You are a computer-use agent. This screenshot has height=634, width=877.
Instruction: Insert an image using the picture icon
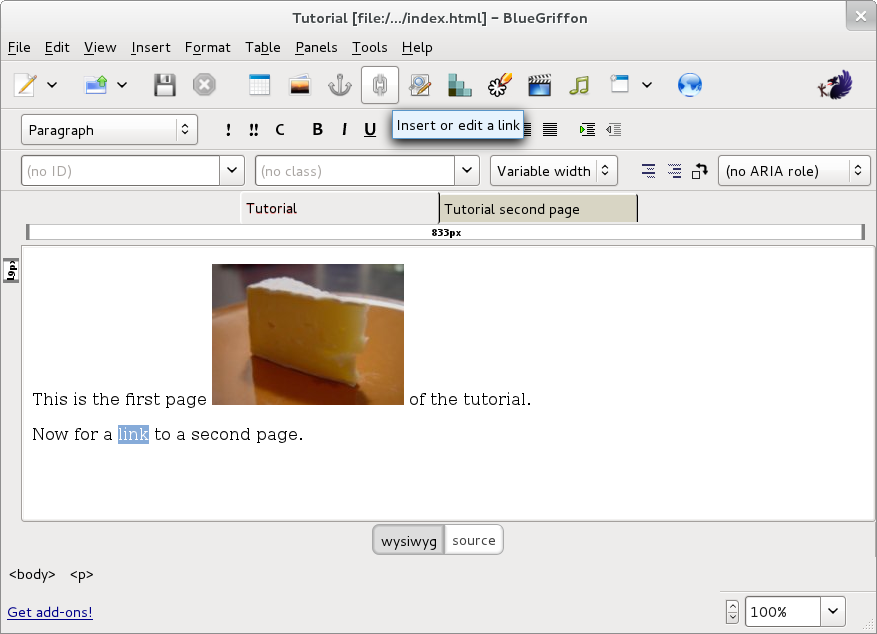[x=300, y=85]
